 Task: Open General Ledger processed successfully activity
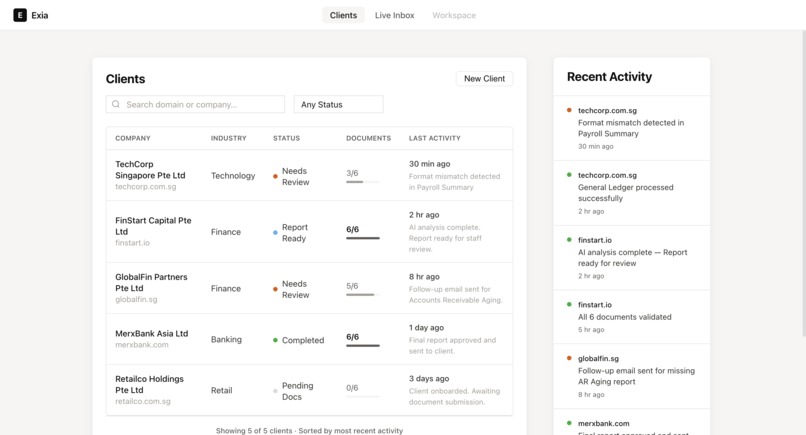pyautogui.click(x=632, y=193)
